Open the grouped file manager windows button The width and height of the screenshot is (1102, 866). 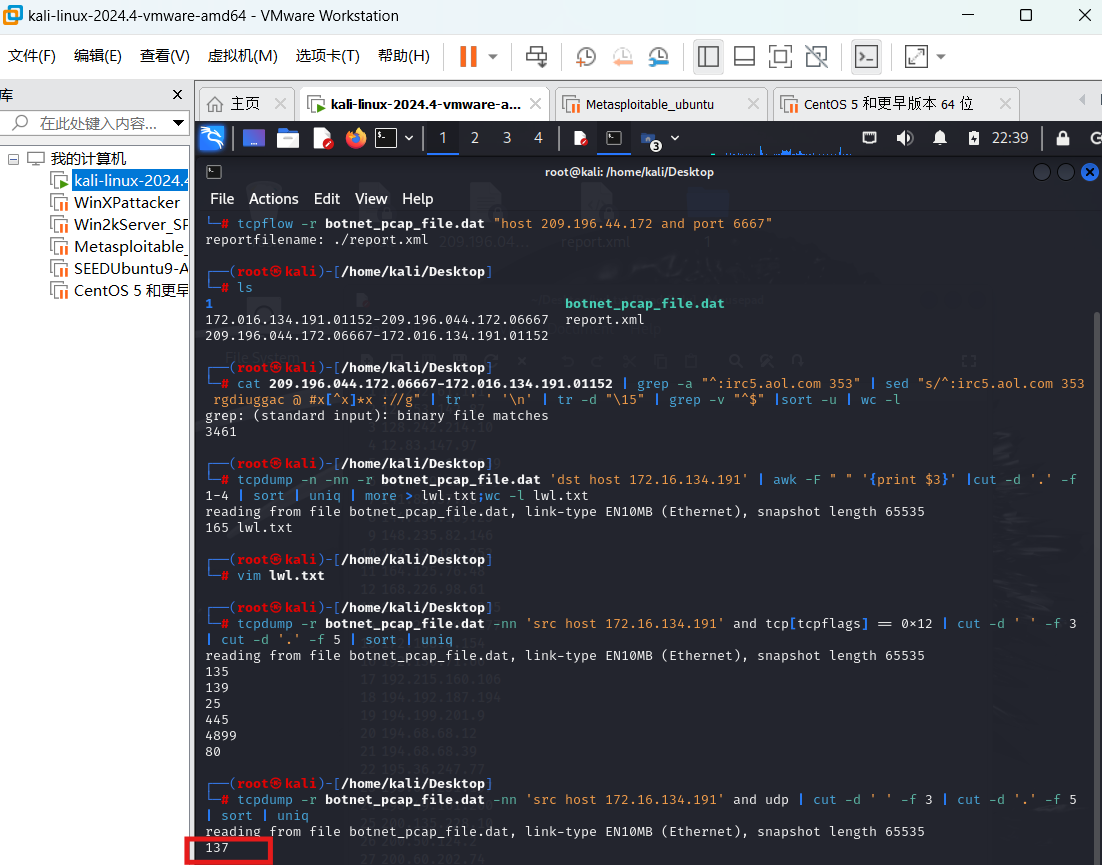coord(650,139)
